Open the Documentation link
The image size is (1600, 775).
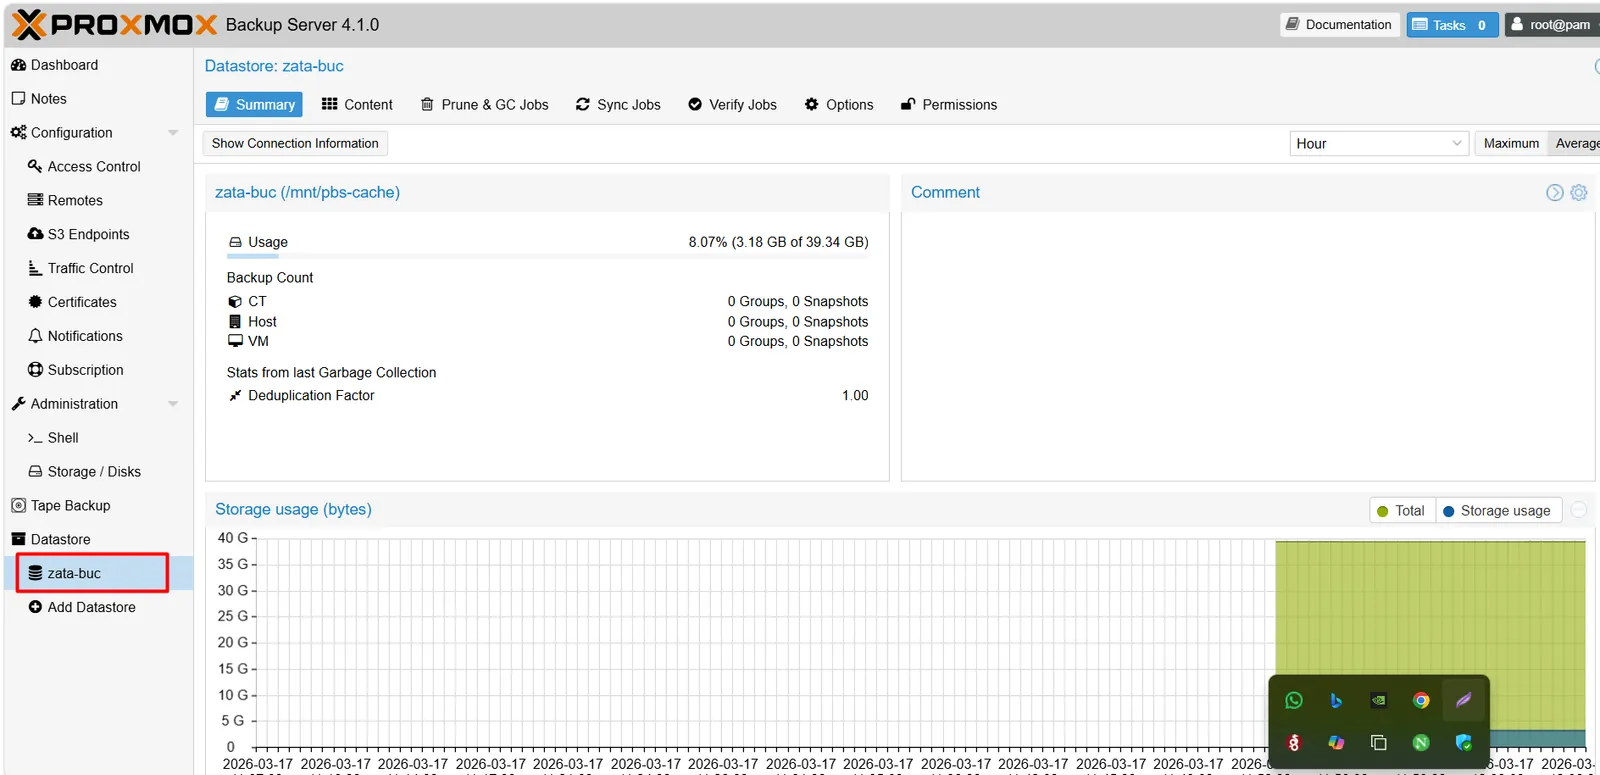[x=1338, y=25]
